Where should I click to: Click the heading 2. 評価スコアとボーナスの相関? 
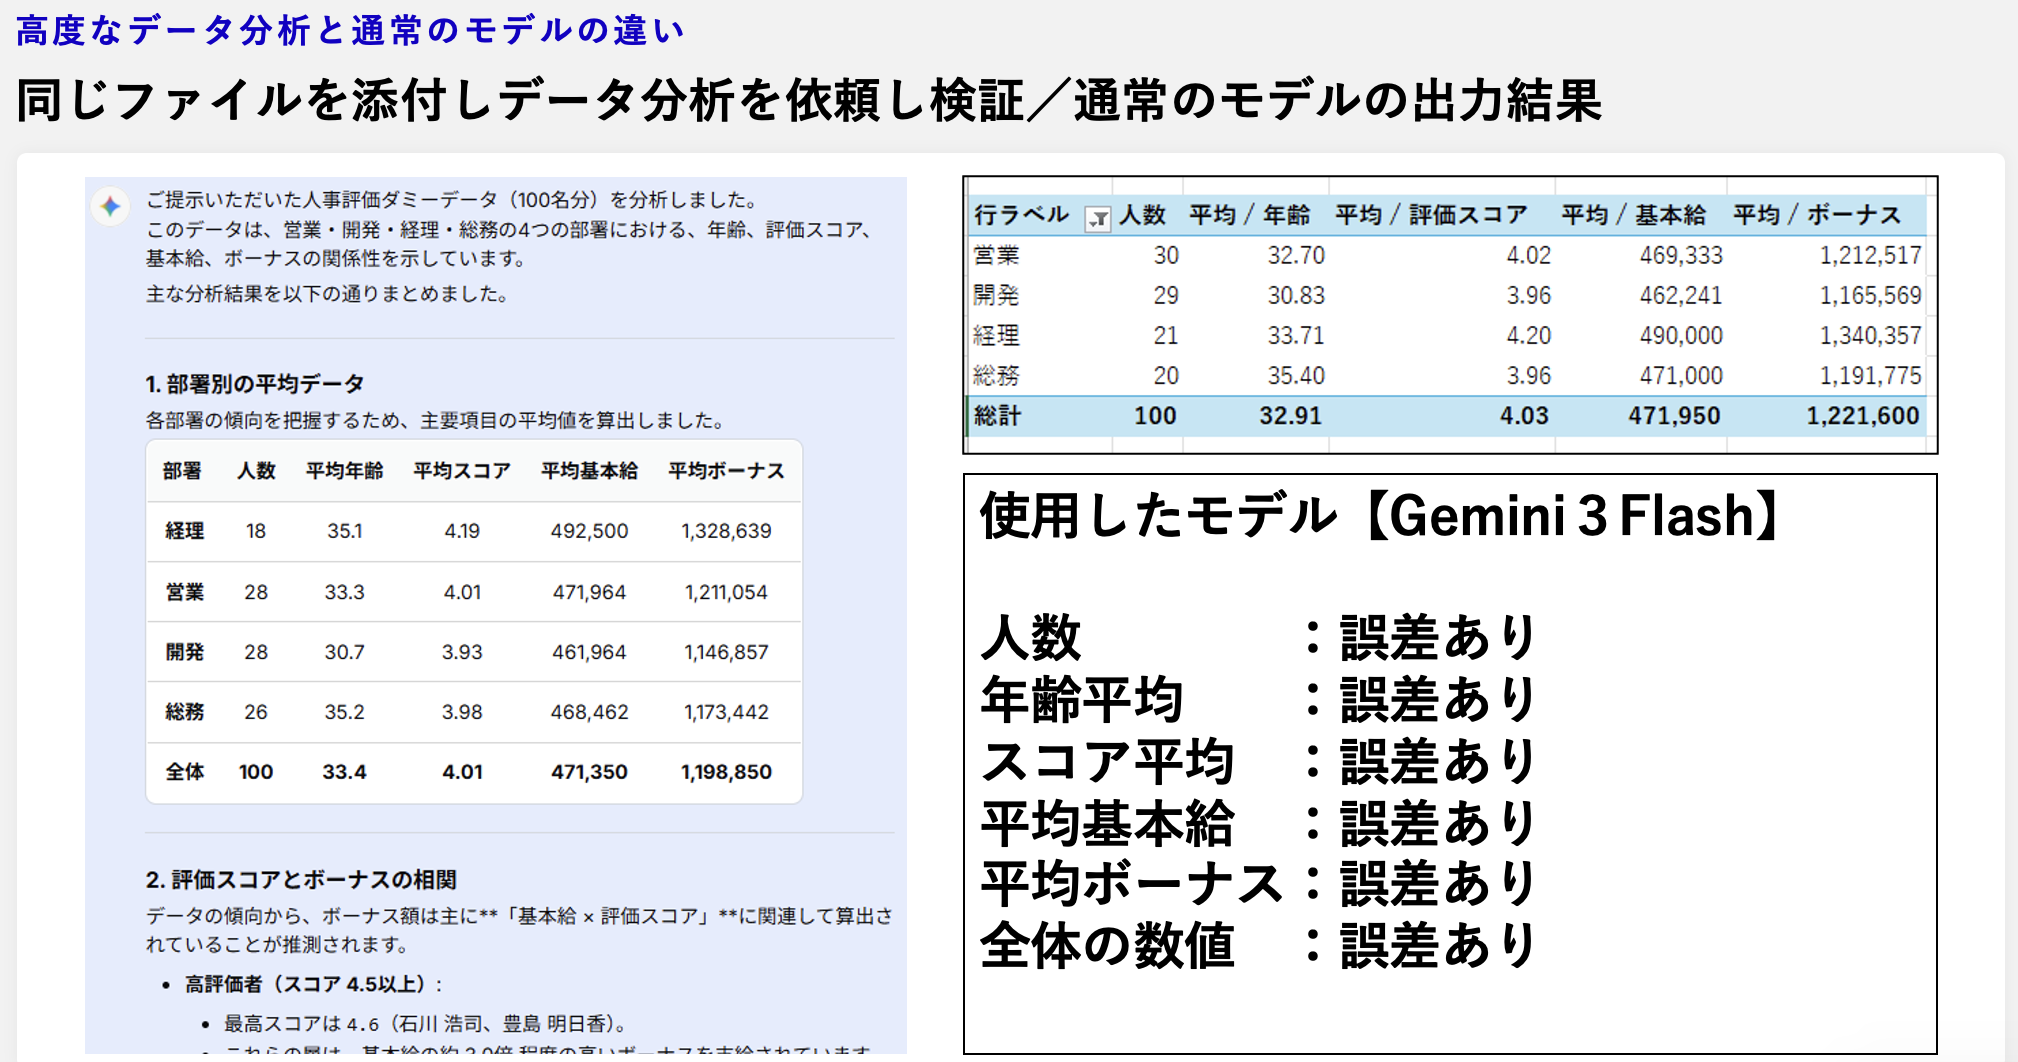pyautogui.click(x=301, y=880)
